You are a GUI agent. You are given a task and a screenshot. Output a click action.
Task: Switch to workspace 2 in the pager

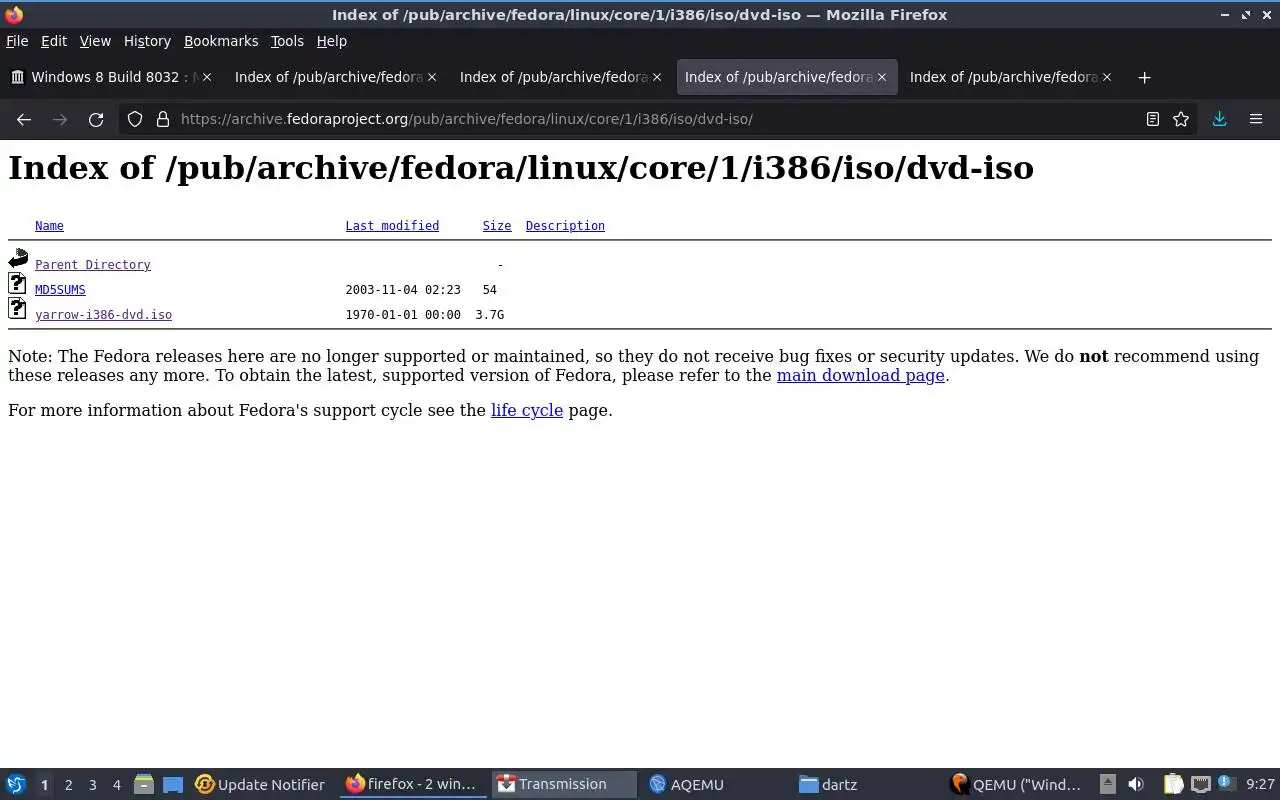[68, 785]
